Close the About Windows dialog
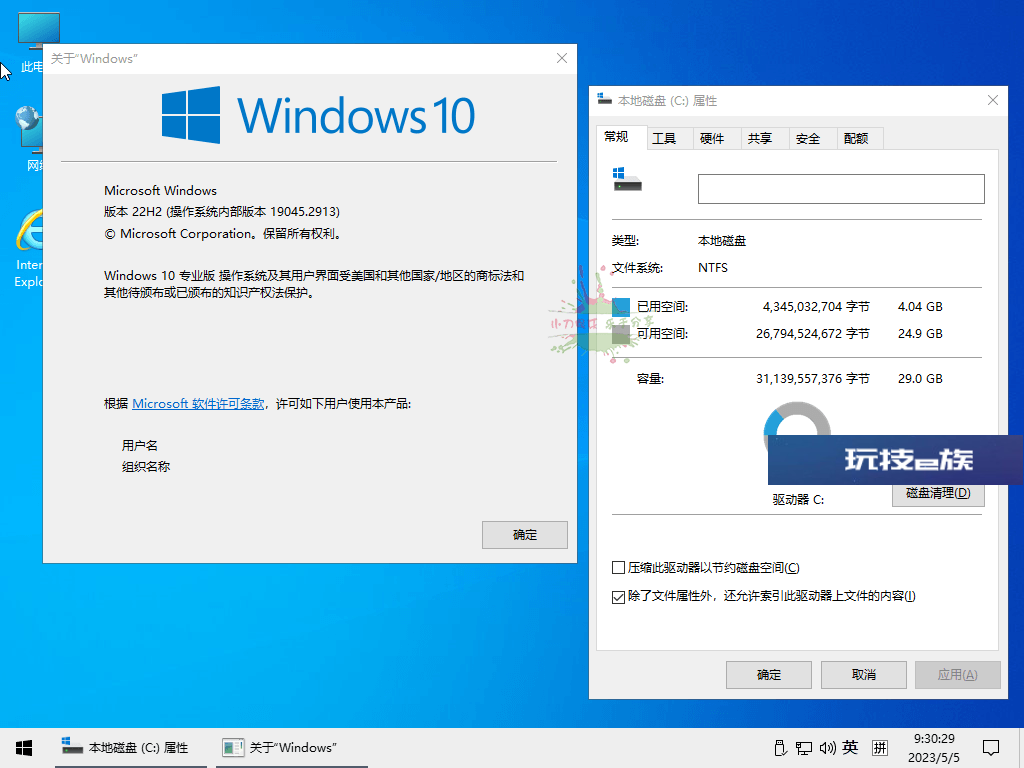Screen dimensions: 1024x768 tap(562, 58)
